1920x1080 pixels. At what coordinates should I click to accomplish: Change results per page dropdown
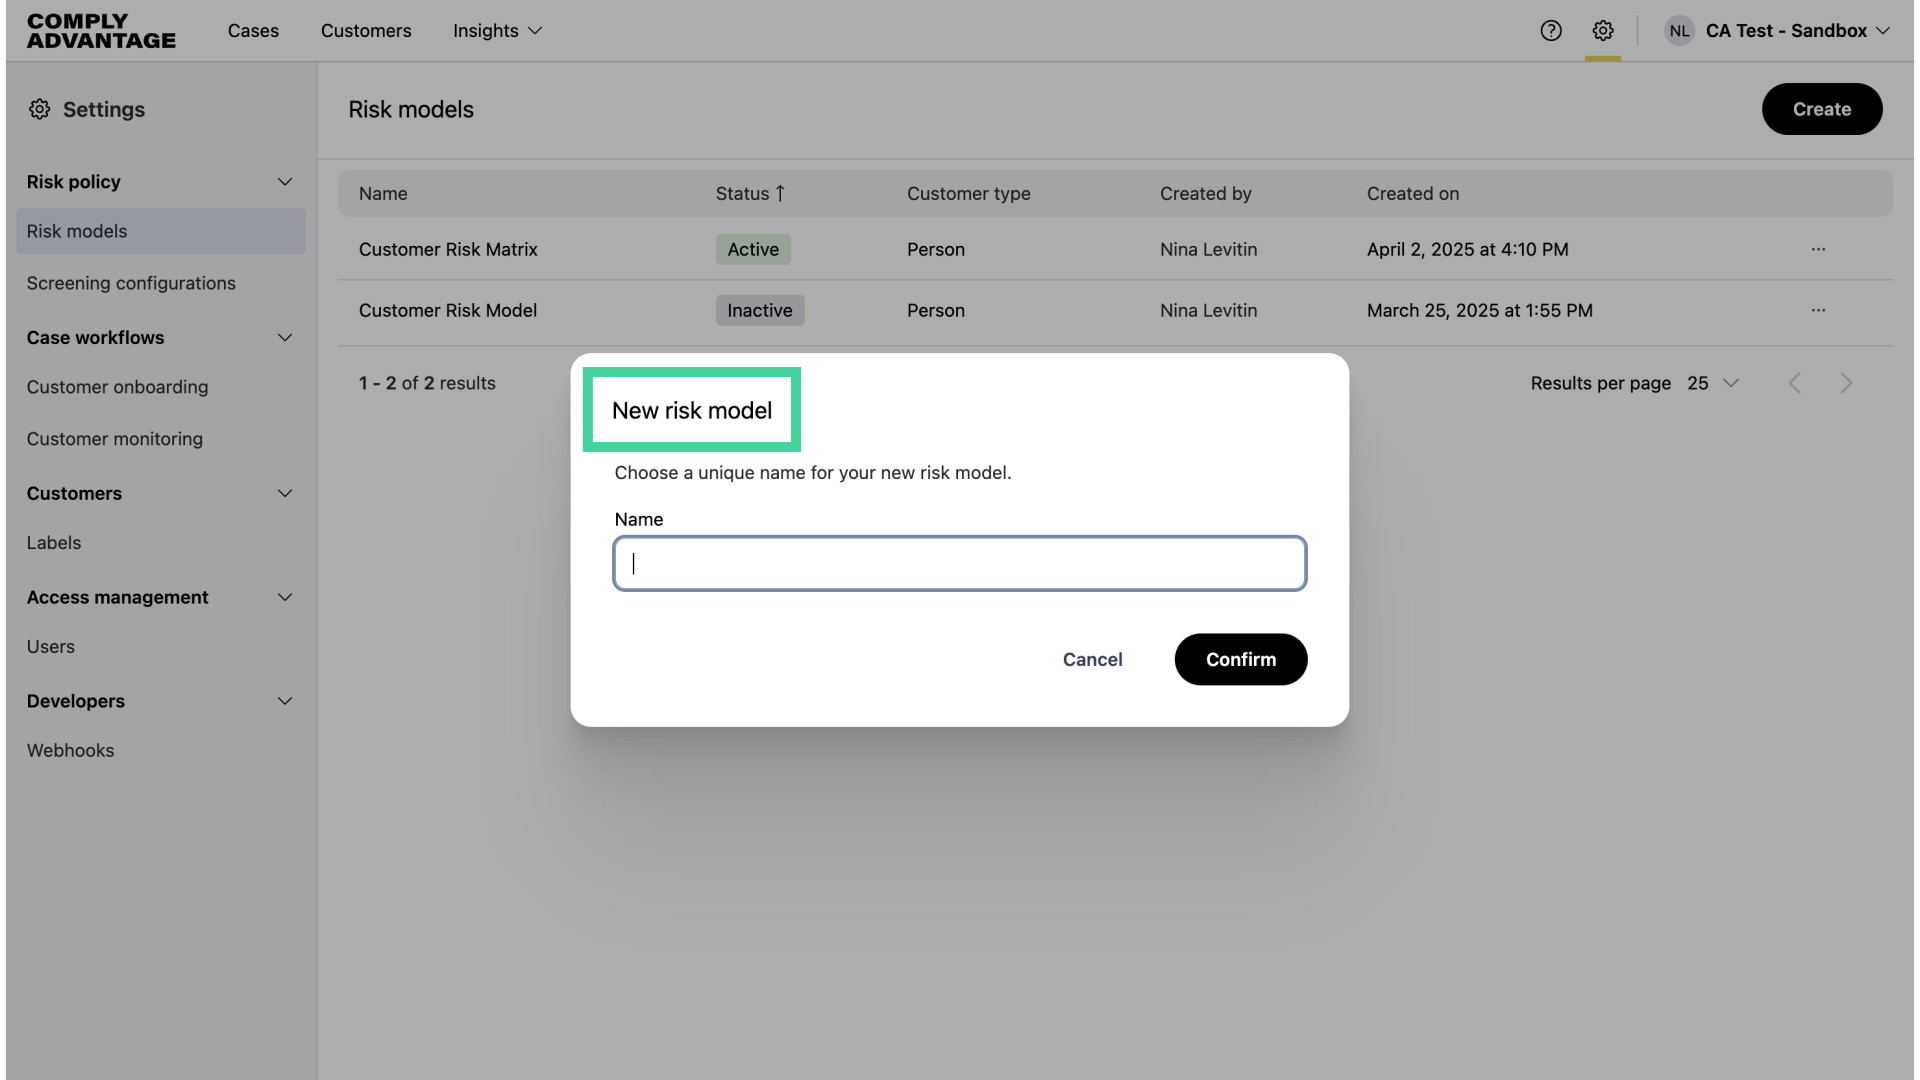(1713, 383)
